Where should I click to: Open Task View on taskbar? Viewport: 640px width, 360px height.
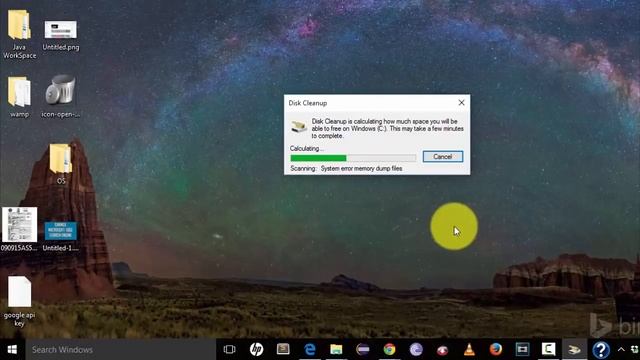pyautogui.click(x=229, y=349)
